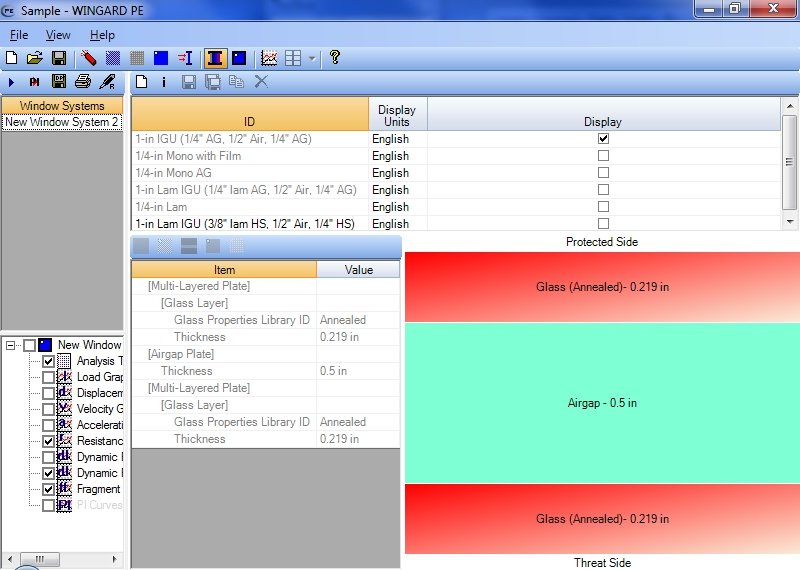Check the Load Graph tree checkbox

tap(48, 377)
